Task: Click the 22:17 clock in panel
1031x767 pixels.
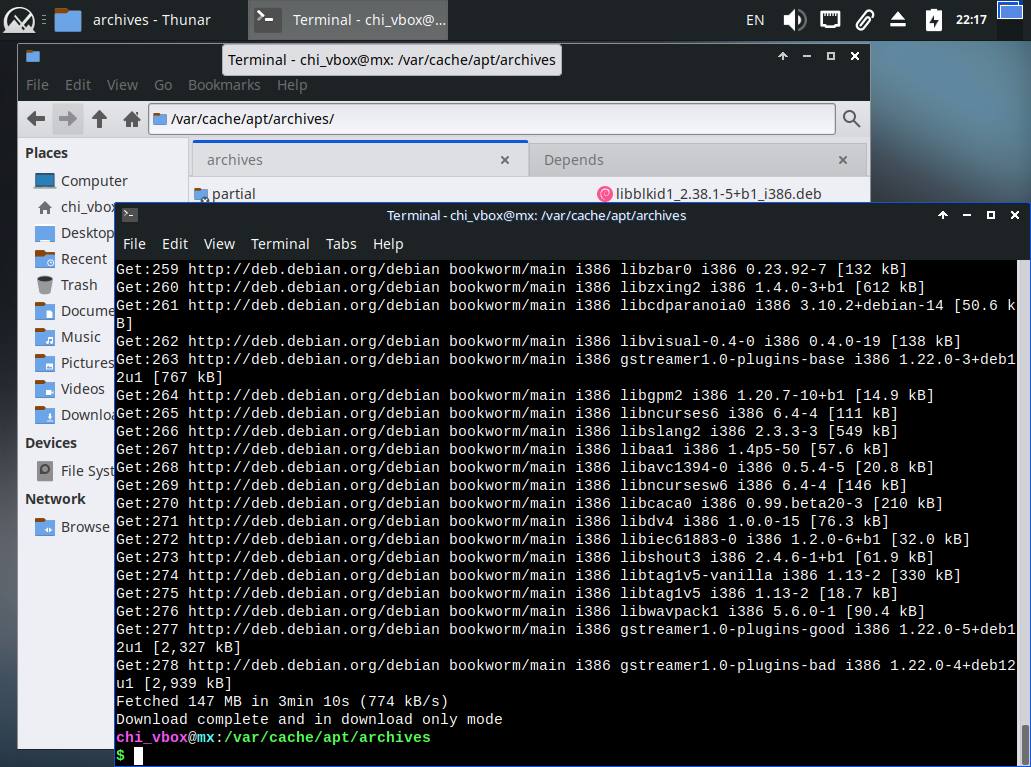Action: [x=971, y=20]
